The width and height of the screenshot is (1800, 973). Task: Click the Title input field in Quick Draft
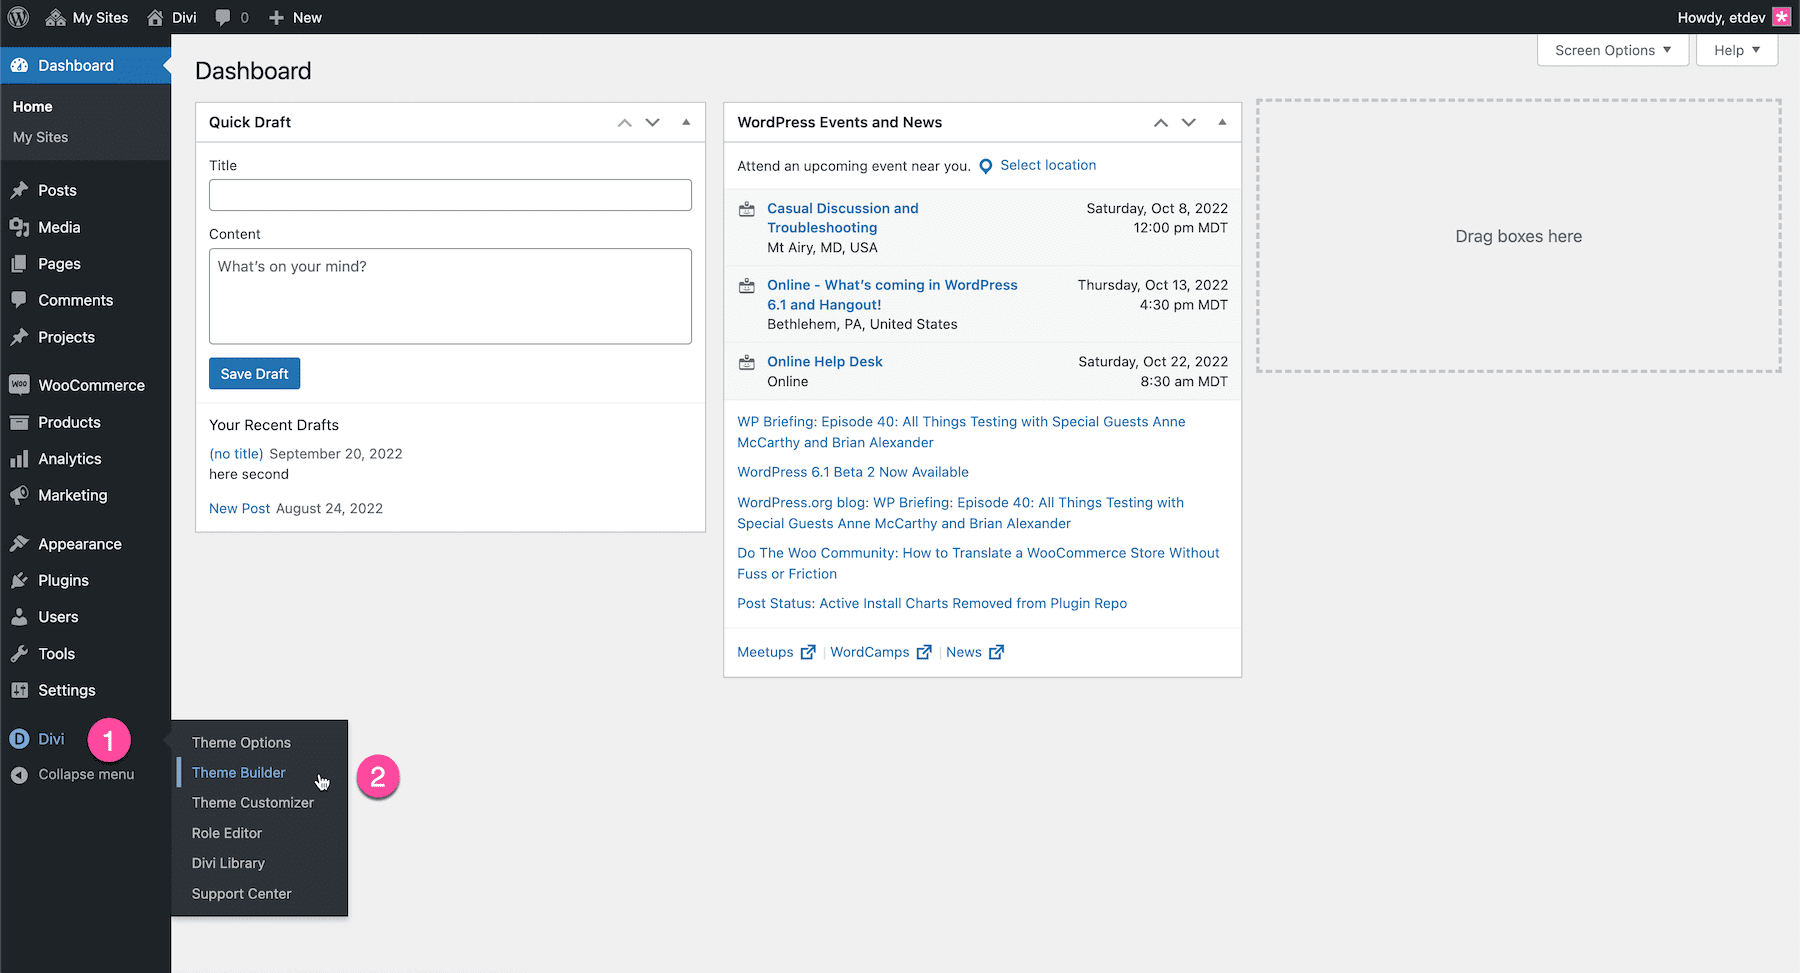pos(450,194)
